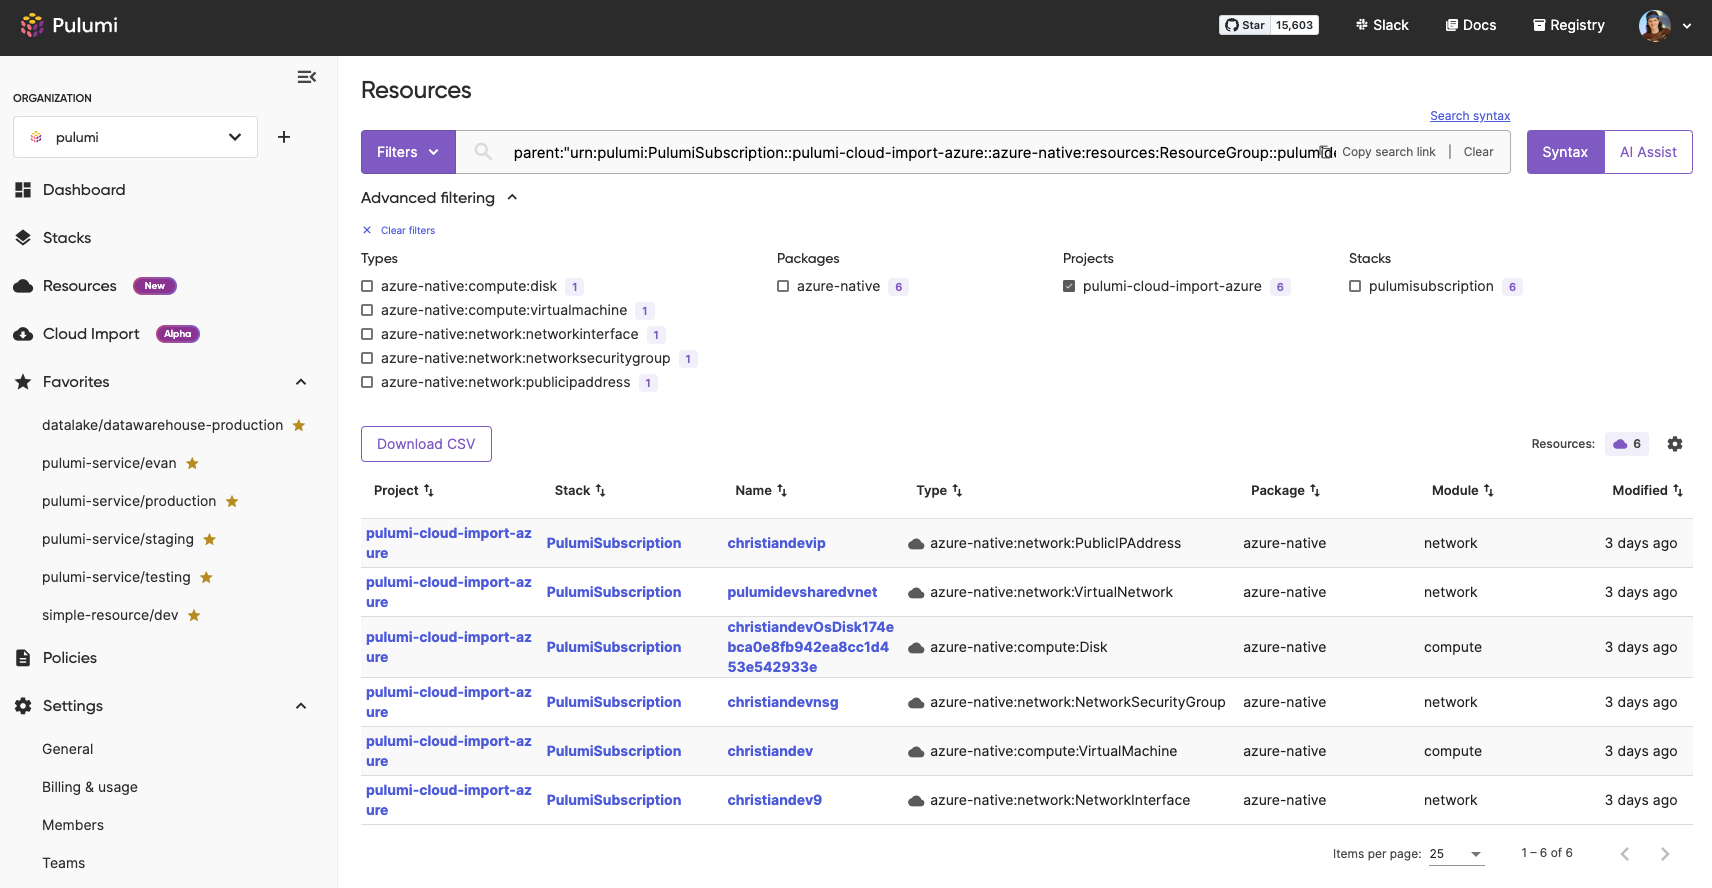
Task: Unstar datalake/datawarehouse-production favorite
Action: (x=299, y=425)
